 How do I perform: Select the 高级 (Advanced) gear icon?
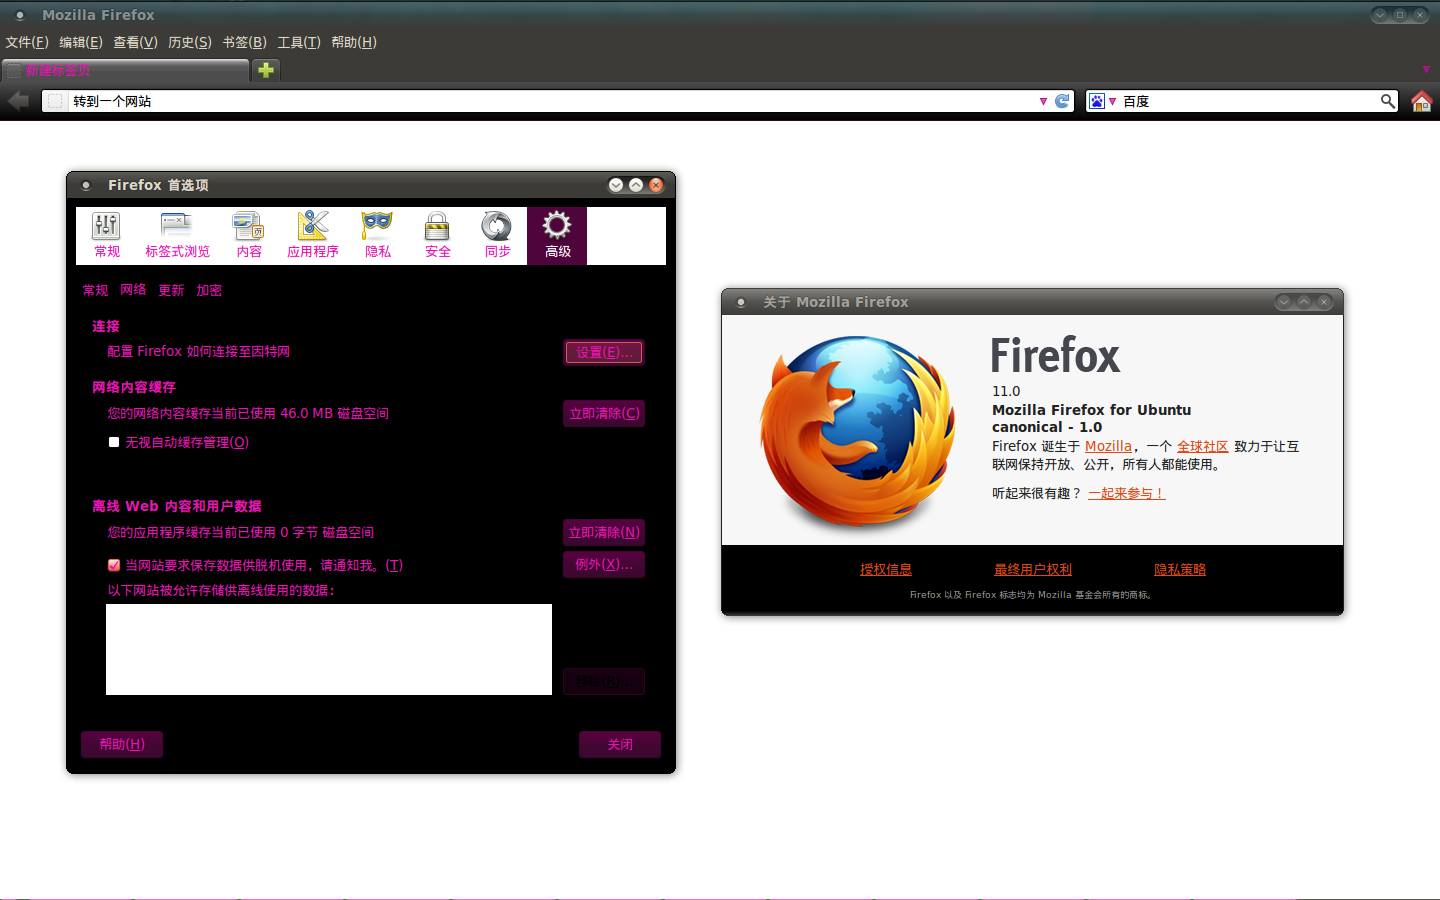[557, 236]
